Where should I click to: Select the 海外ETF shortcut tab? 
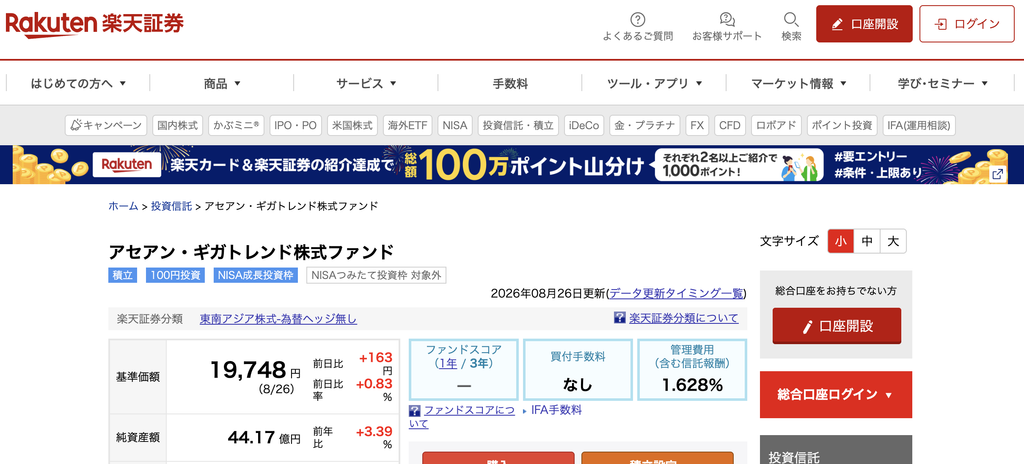point(408,125)
